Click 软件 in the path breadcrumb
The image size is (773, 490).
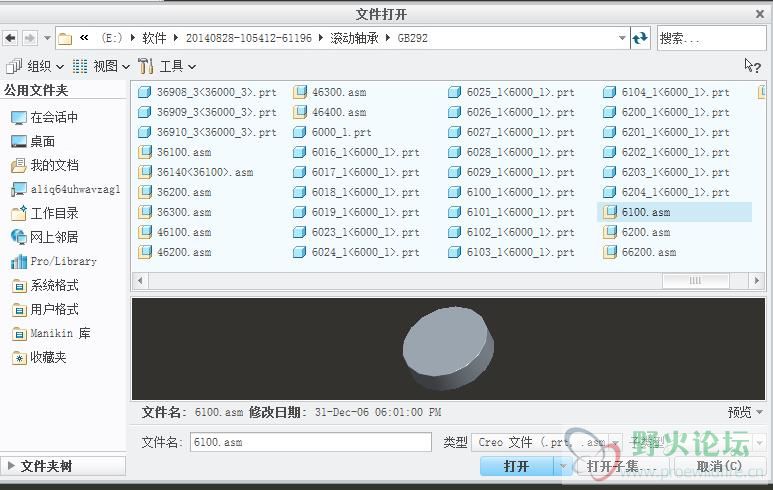coord(154,38)
